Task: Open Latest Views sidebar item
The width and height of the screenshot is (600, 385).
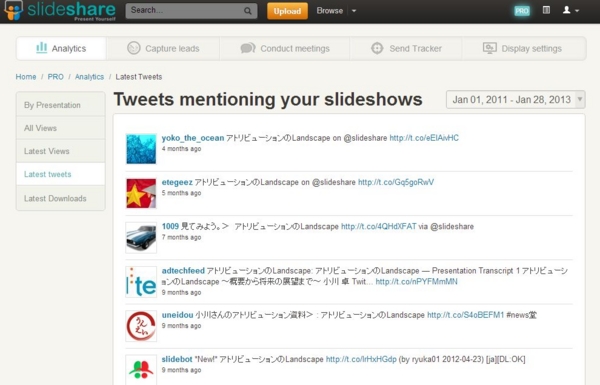Action: click(60, 151)
